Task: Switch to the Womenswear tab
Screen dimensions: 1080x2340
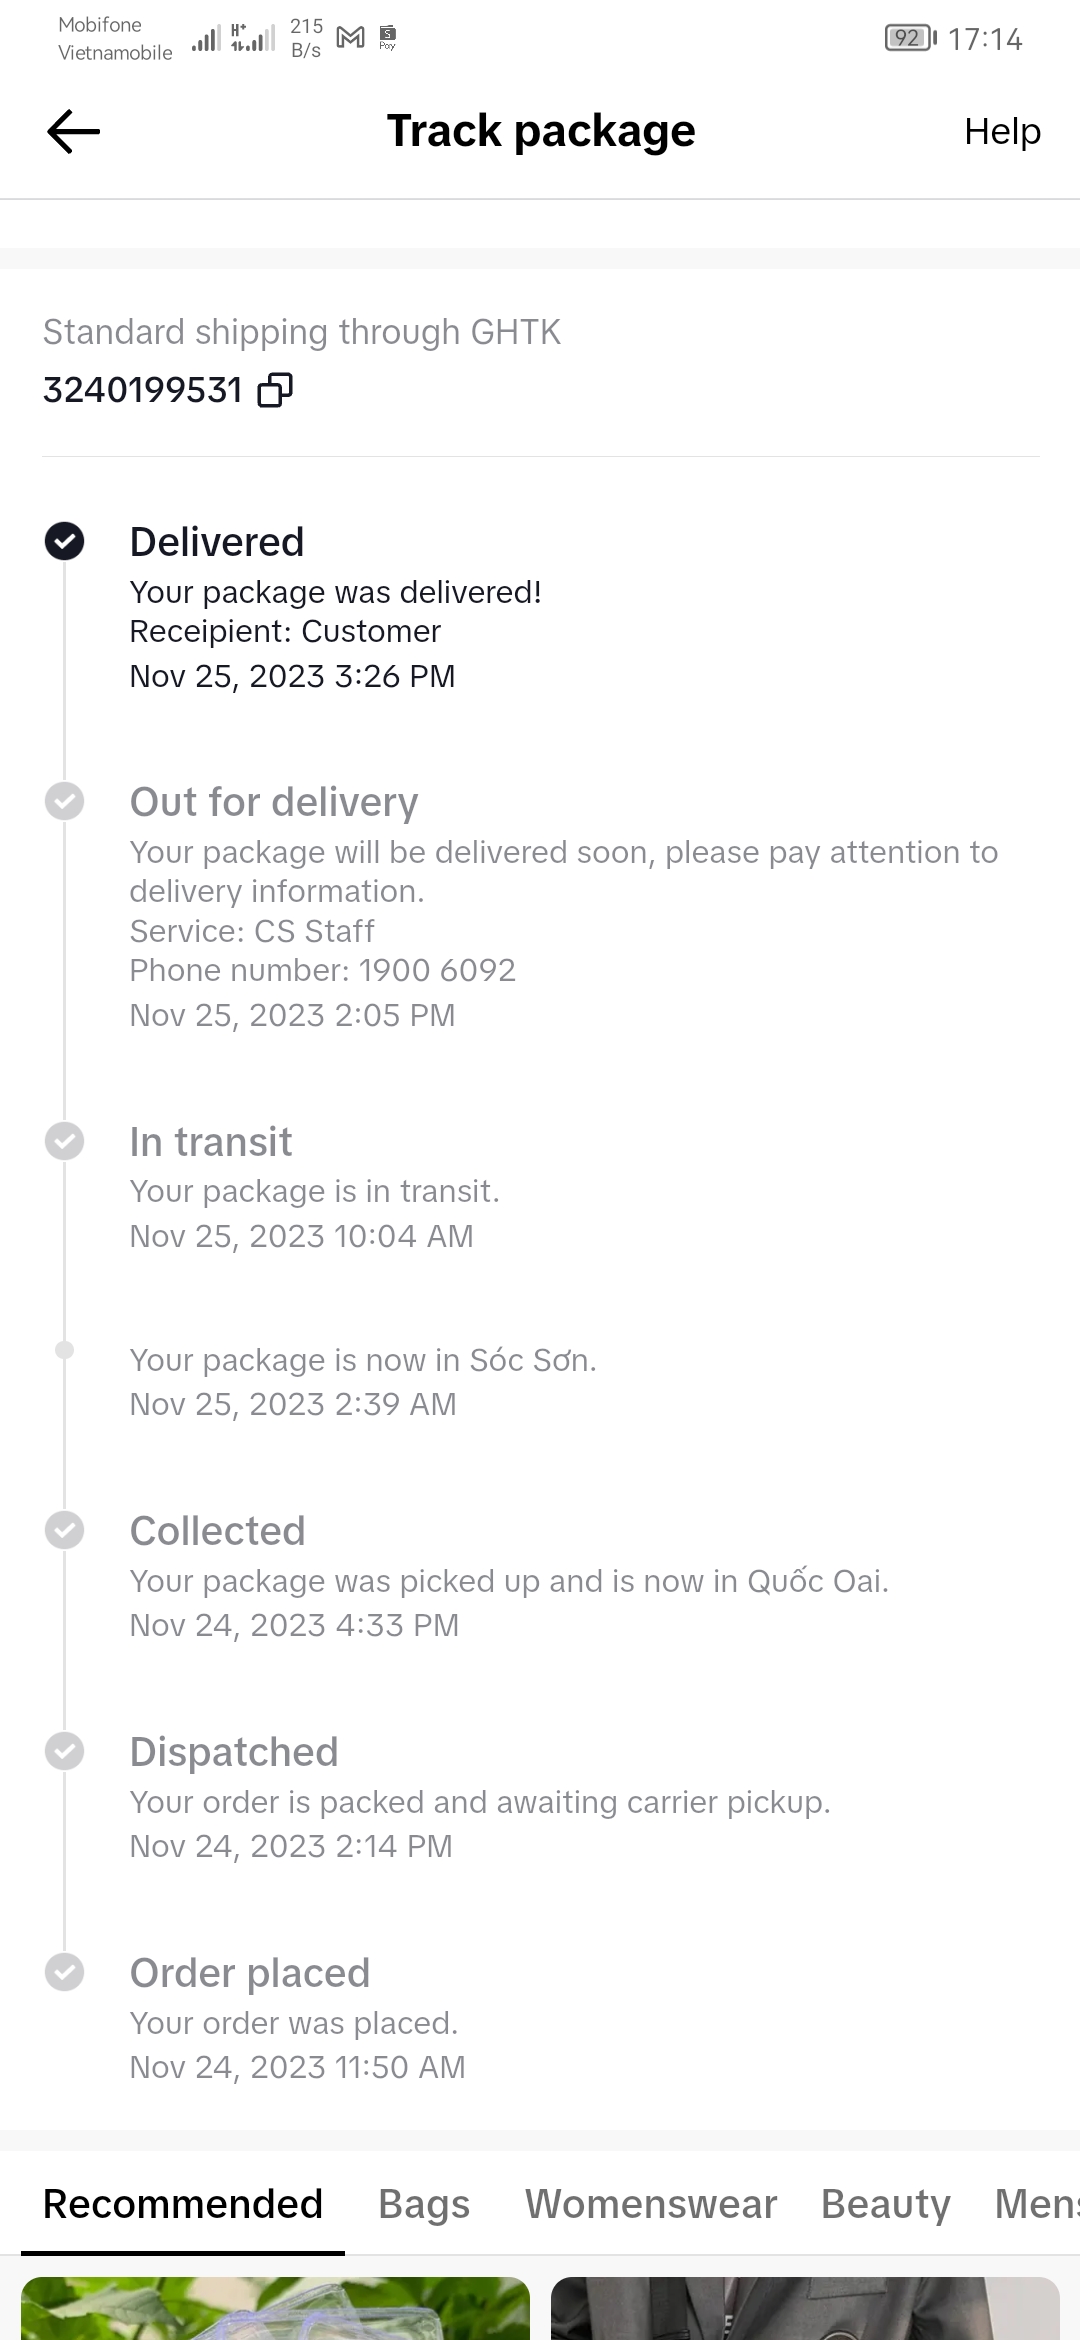Action: (x=651, y=2204)
